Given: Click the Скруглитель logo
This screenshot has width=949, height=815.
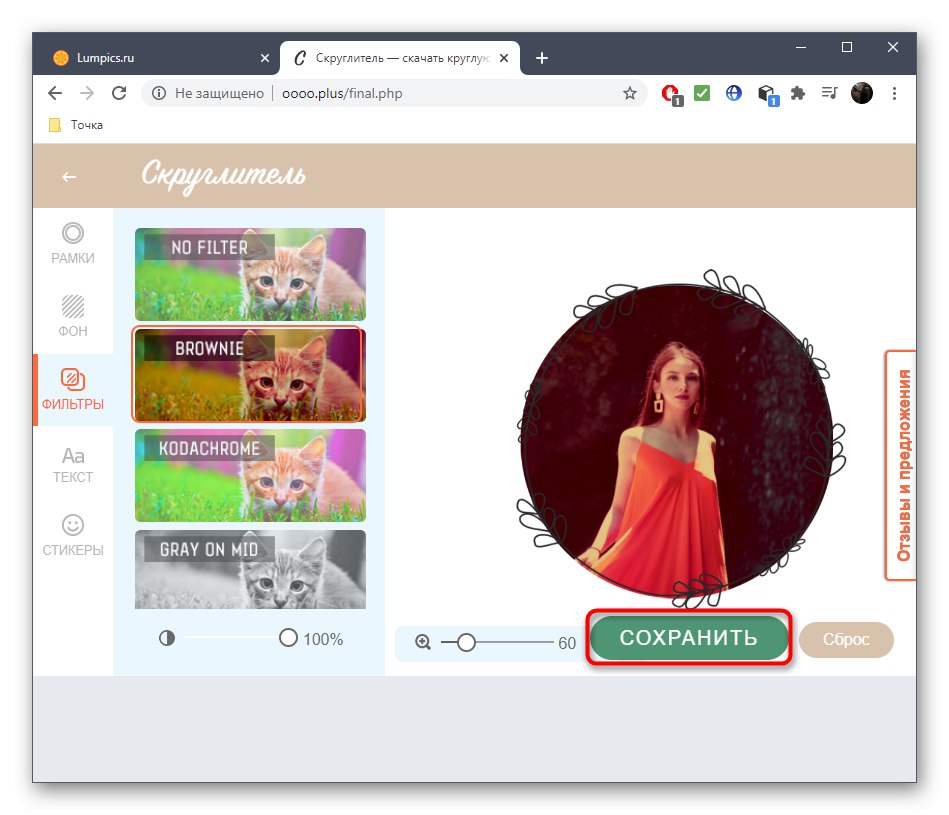Looking at the screenshot, I should (223, 175).
